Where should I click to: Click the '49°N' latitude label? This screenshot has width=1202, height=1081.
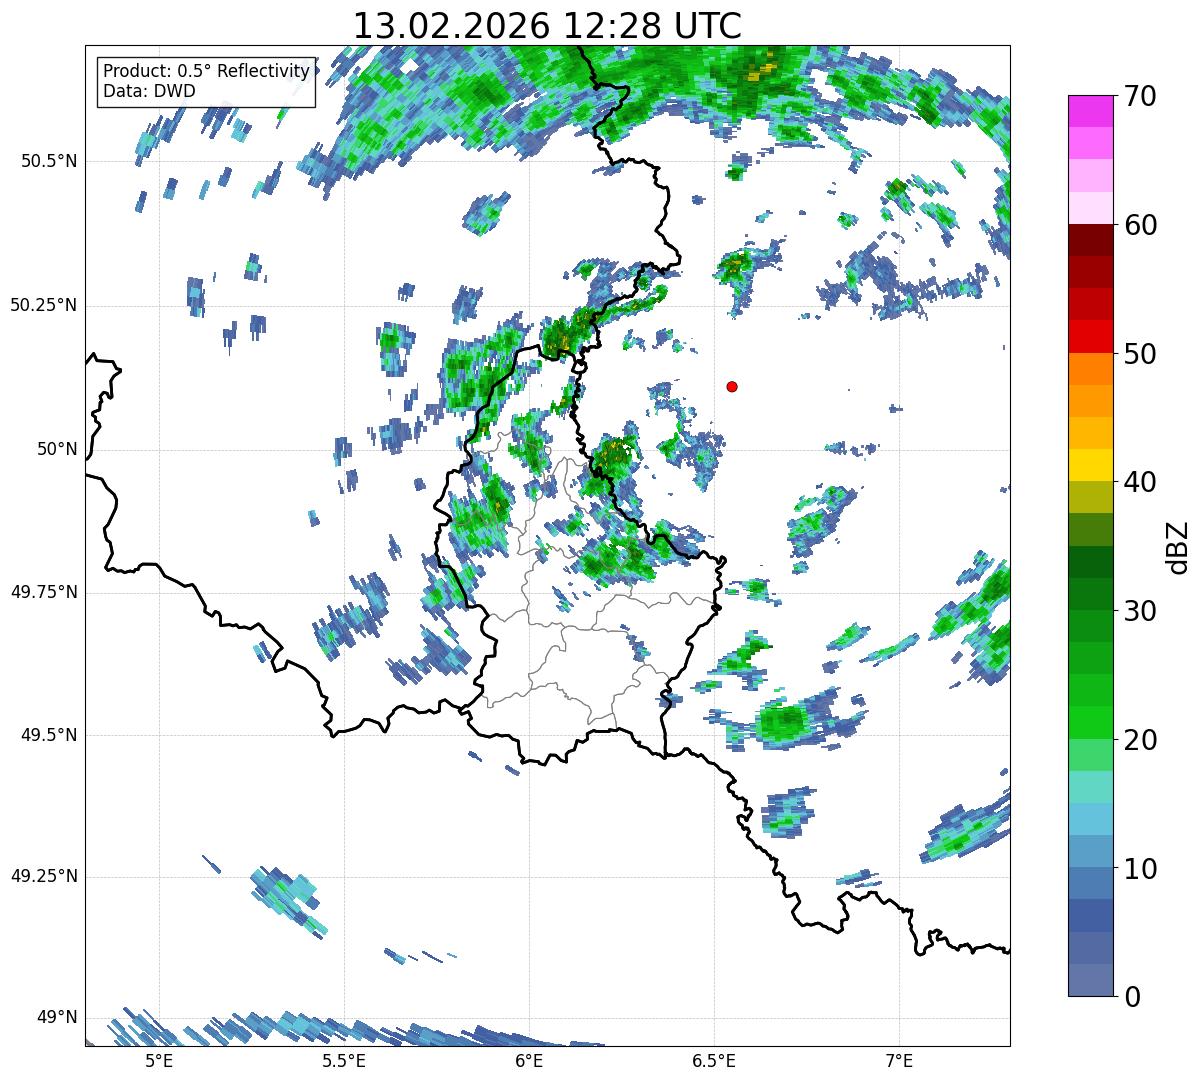[x=57, y=1017]
